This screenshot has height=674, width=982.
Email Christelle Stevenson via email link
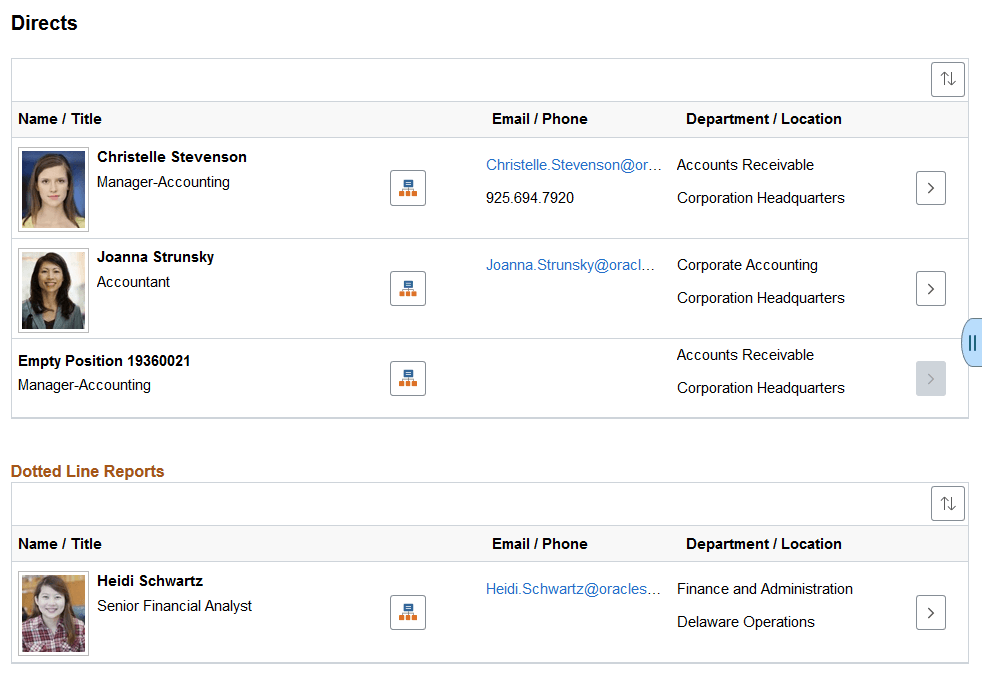click(574, 165)
